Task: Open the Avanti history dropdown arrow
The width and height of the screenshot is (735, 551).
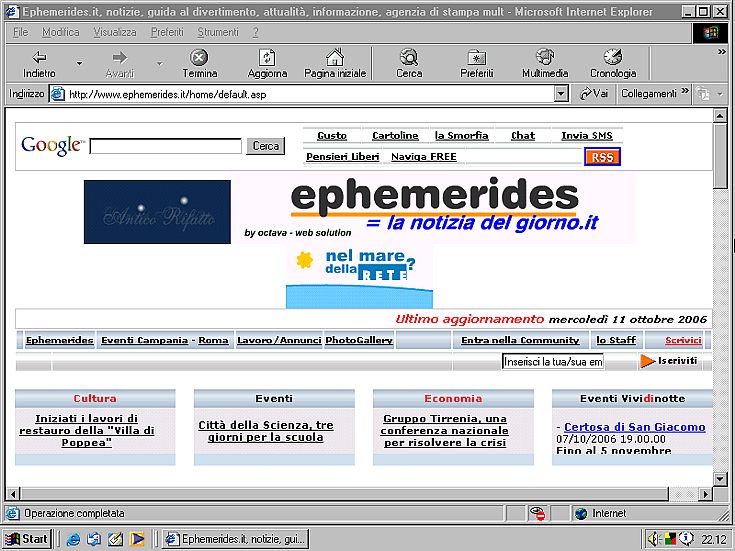Action: click(x=159, y=64)
